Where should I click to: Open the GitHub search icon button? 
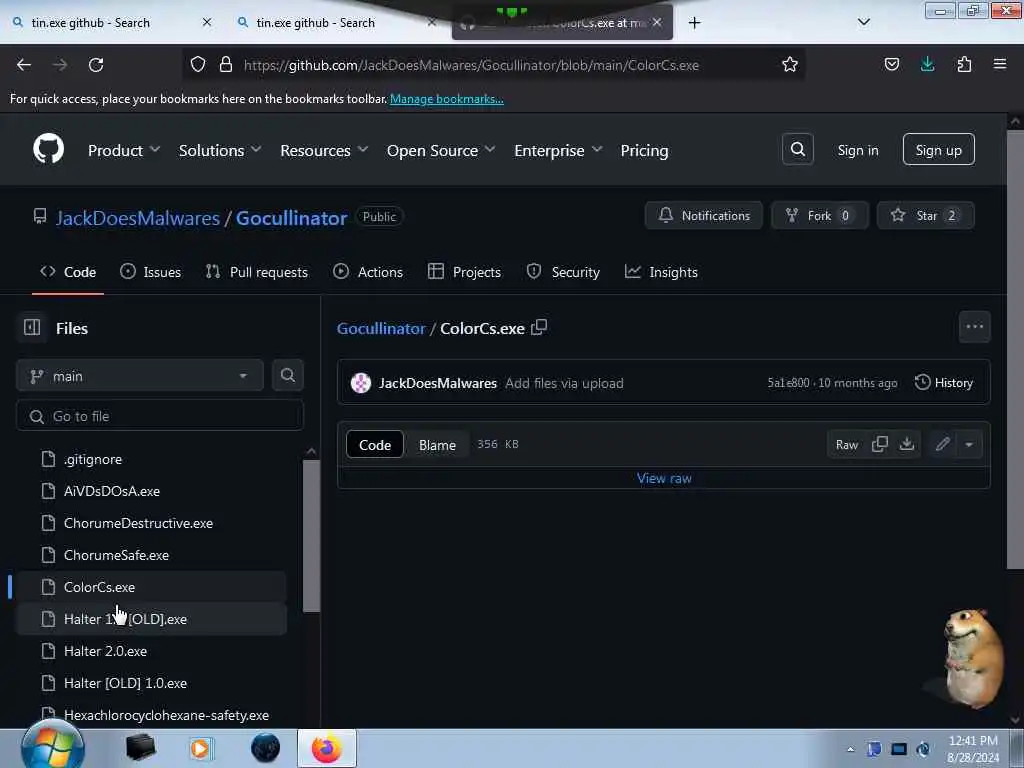797,150
